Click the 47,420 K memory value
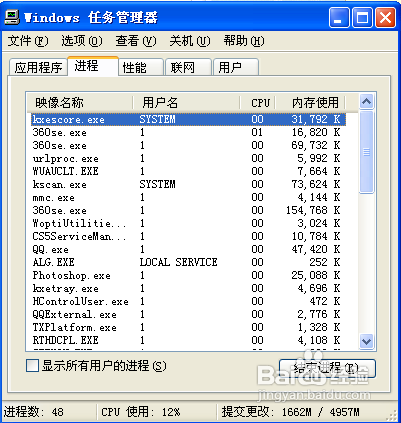401x423 pixels. 316,249
